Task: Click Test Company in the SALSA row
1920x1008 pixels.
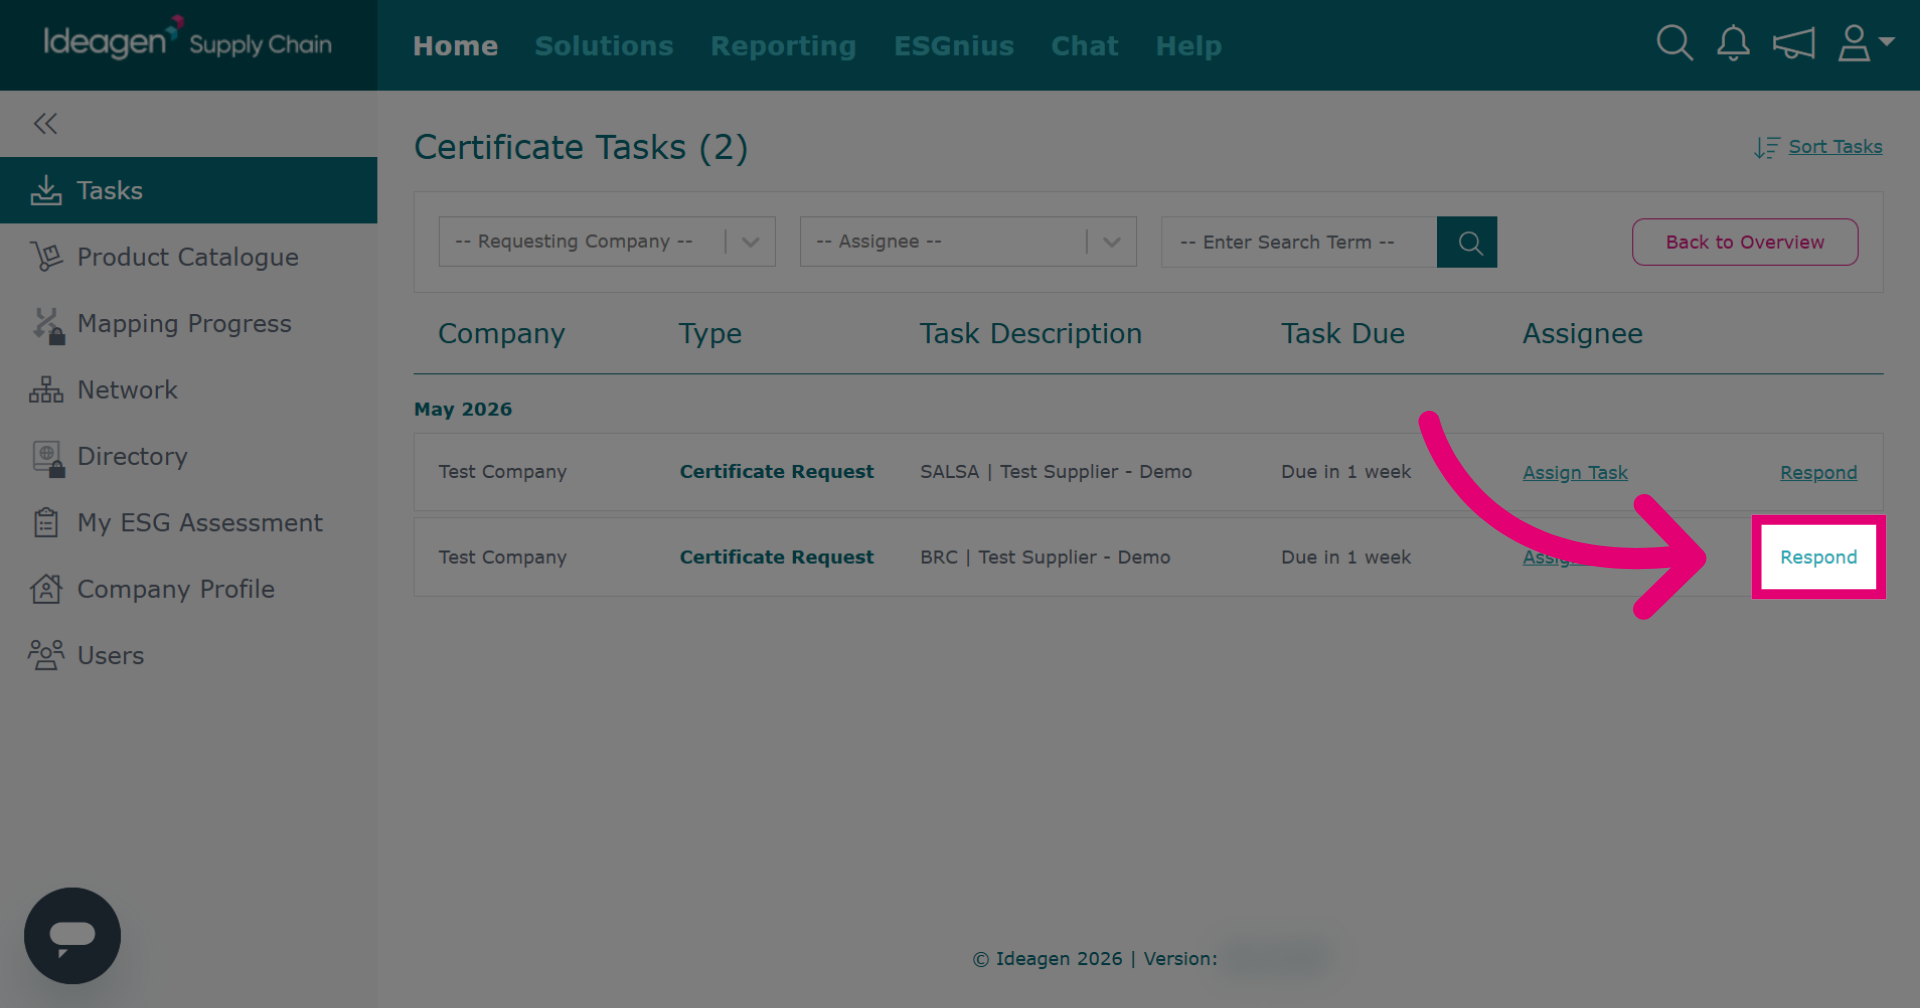Action: pos(502,471)
